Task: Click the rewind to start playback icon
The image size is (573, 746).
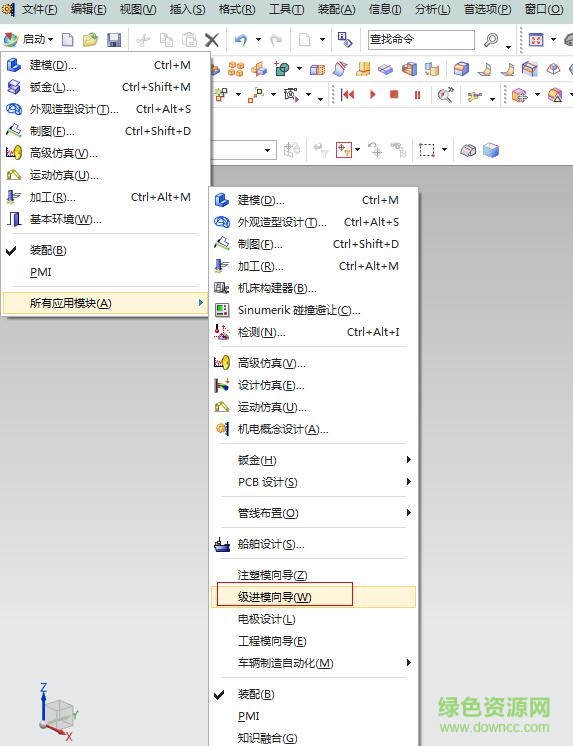Action: pos(347,95)
